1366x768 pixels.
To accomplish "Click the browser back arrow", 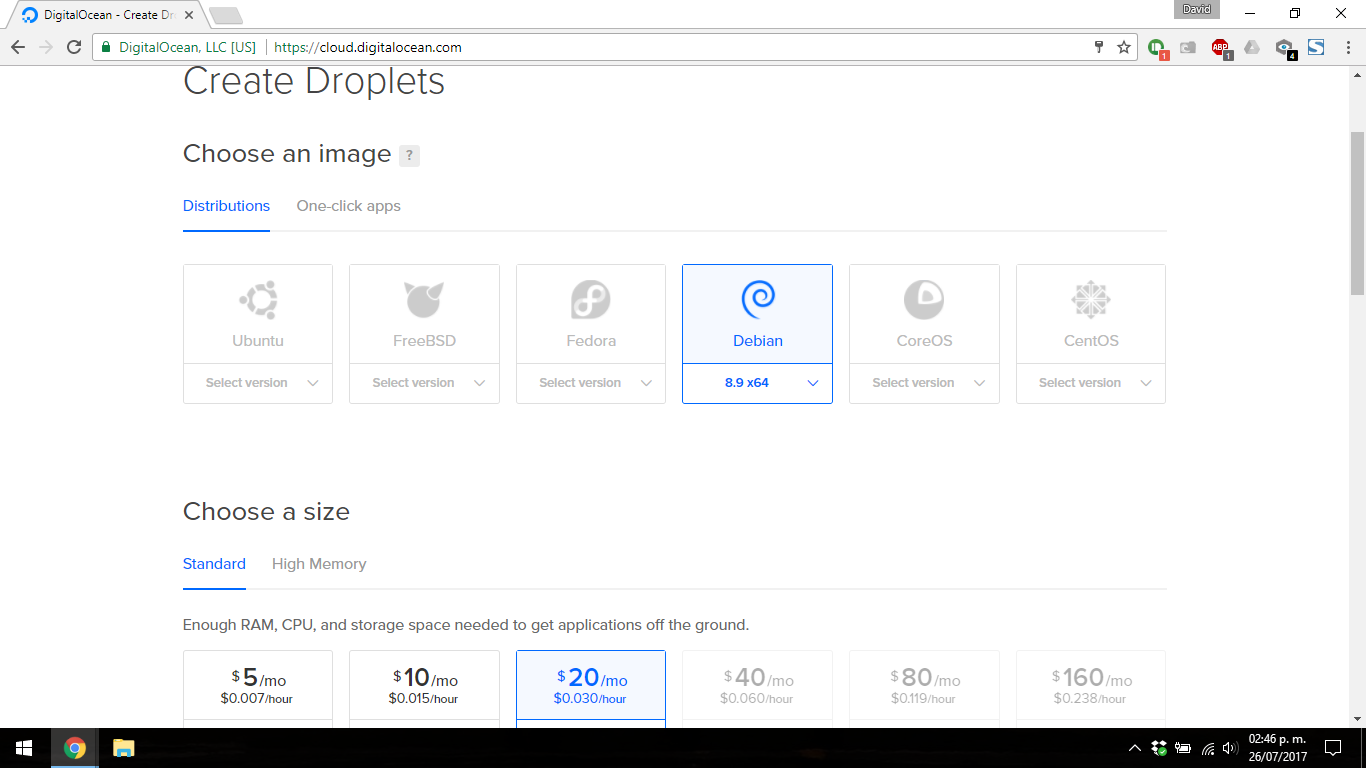I will coord(18,47).
